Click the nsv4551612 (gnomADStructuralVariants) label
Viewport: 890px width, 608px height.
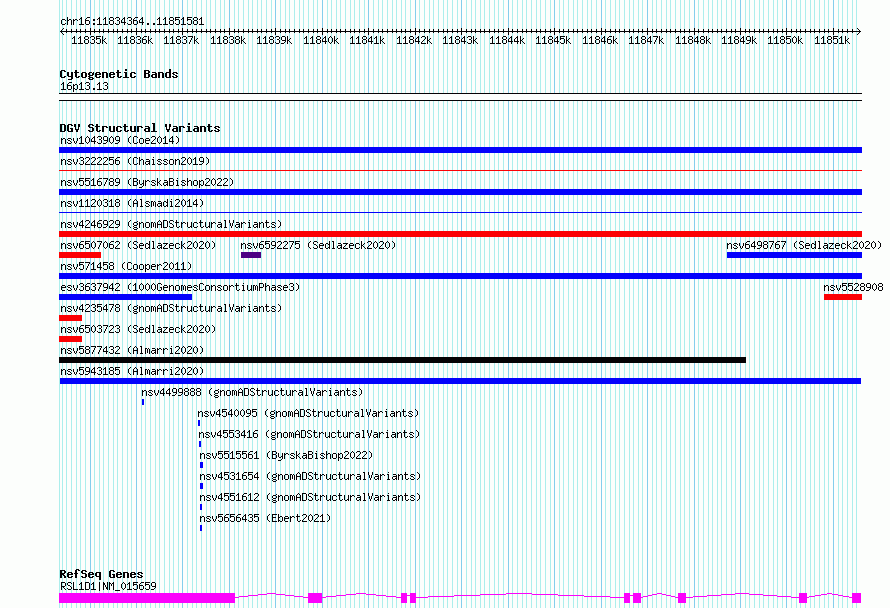pos(310,497)
